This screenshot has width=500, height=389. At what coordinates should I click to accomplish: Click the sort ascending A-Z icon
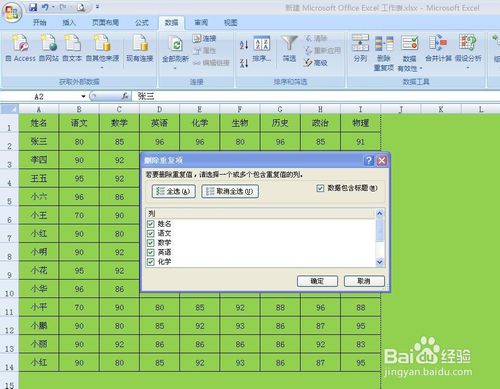point(244,45)
